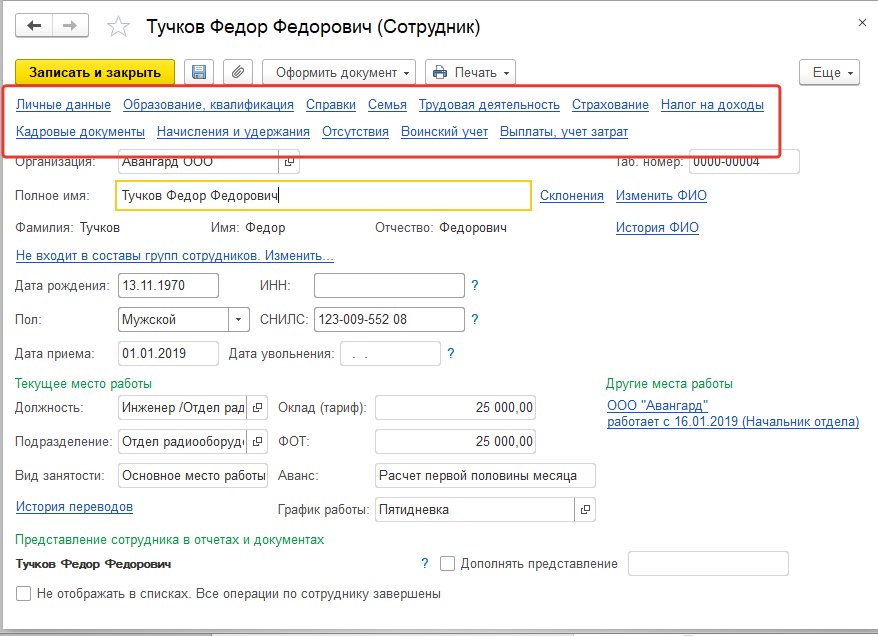The image size is (878, 636).
Task: Click the Изменить ФИО link
Action: (x=657, y=196)
